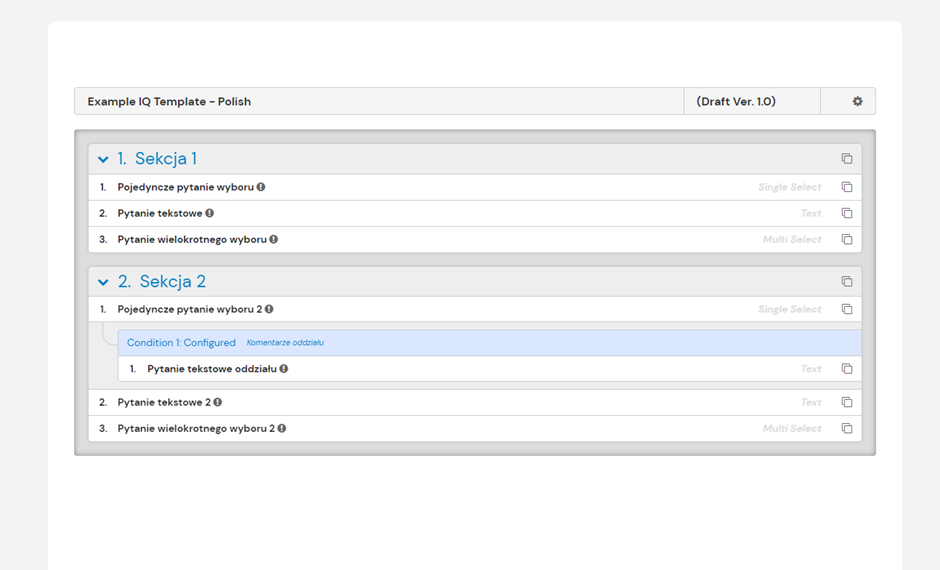Copy Pytanie wielokrotnego wyboru 2 question
Screen dimensions: 940x570
[847, 429]
